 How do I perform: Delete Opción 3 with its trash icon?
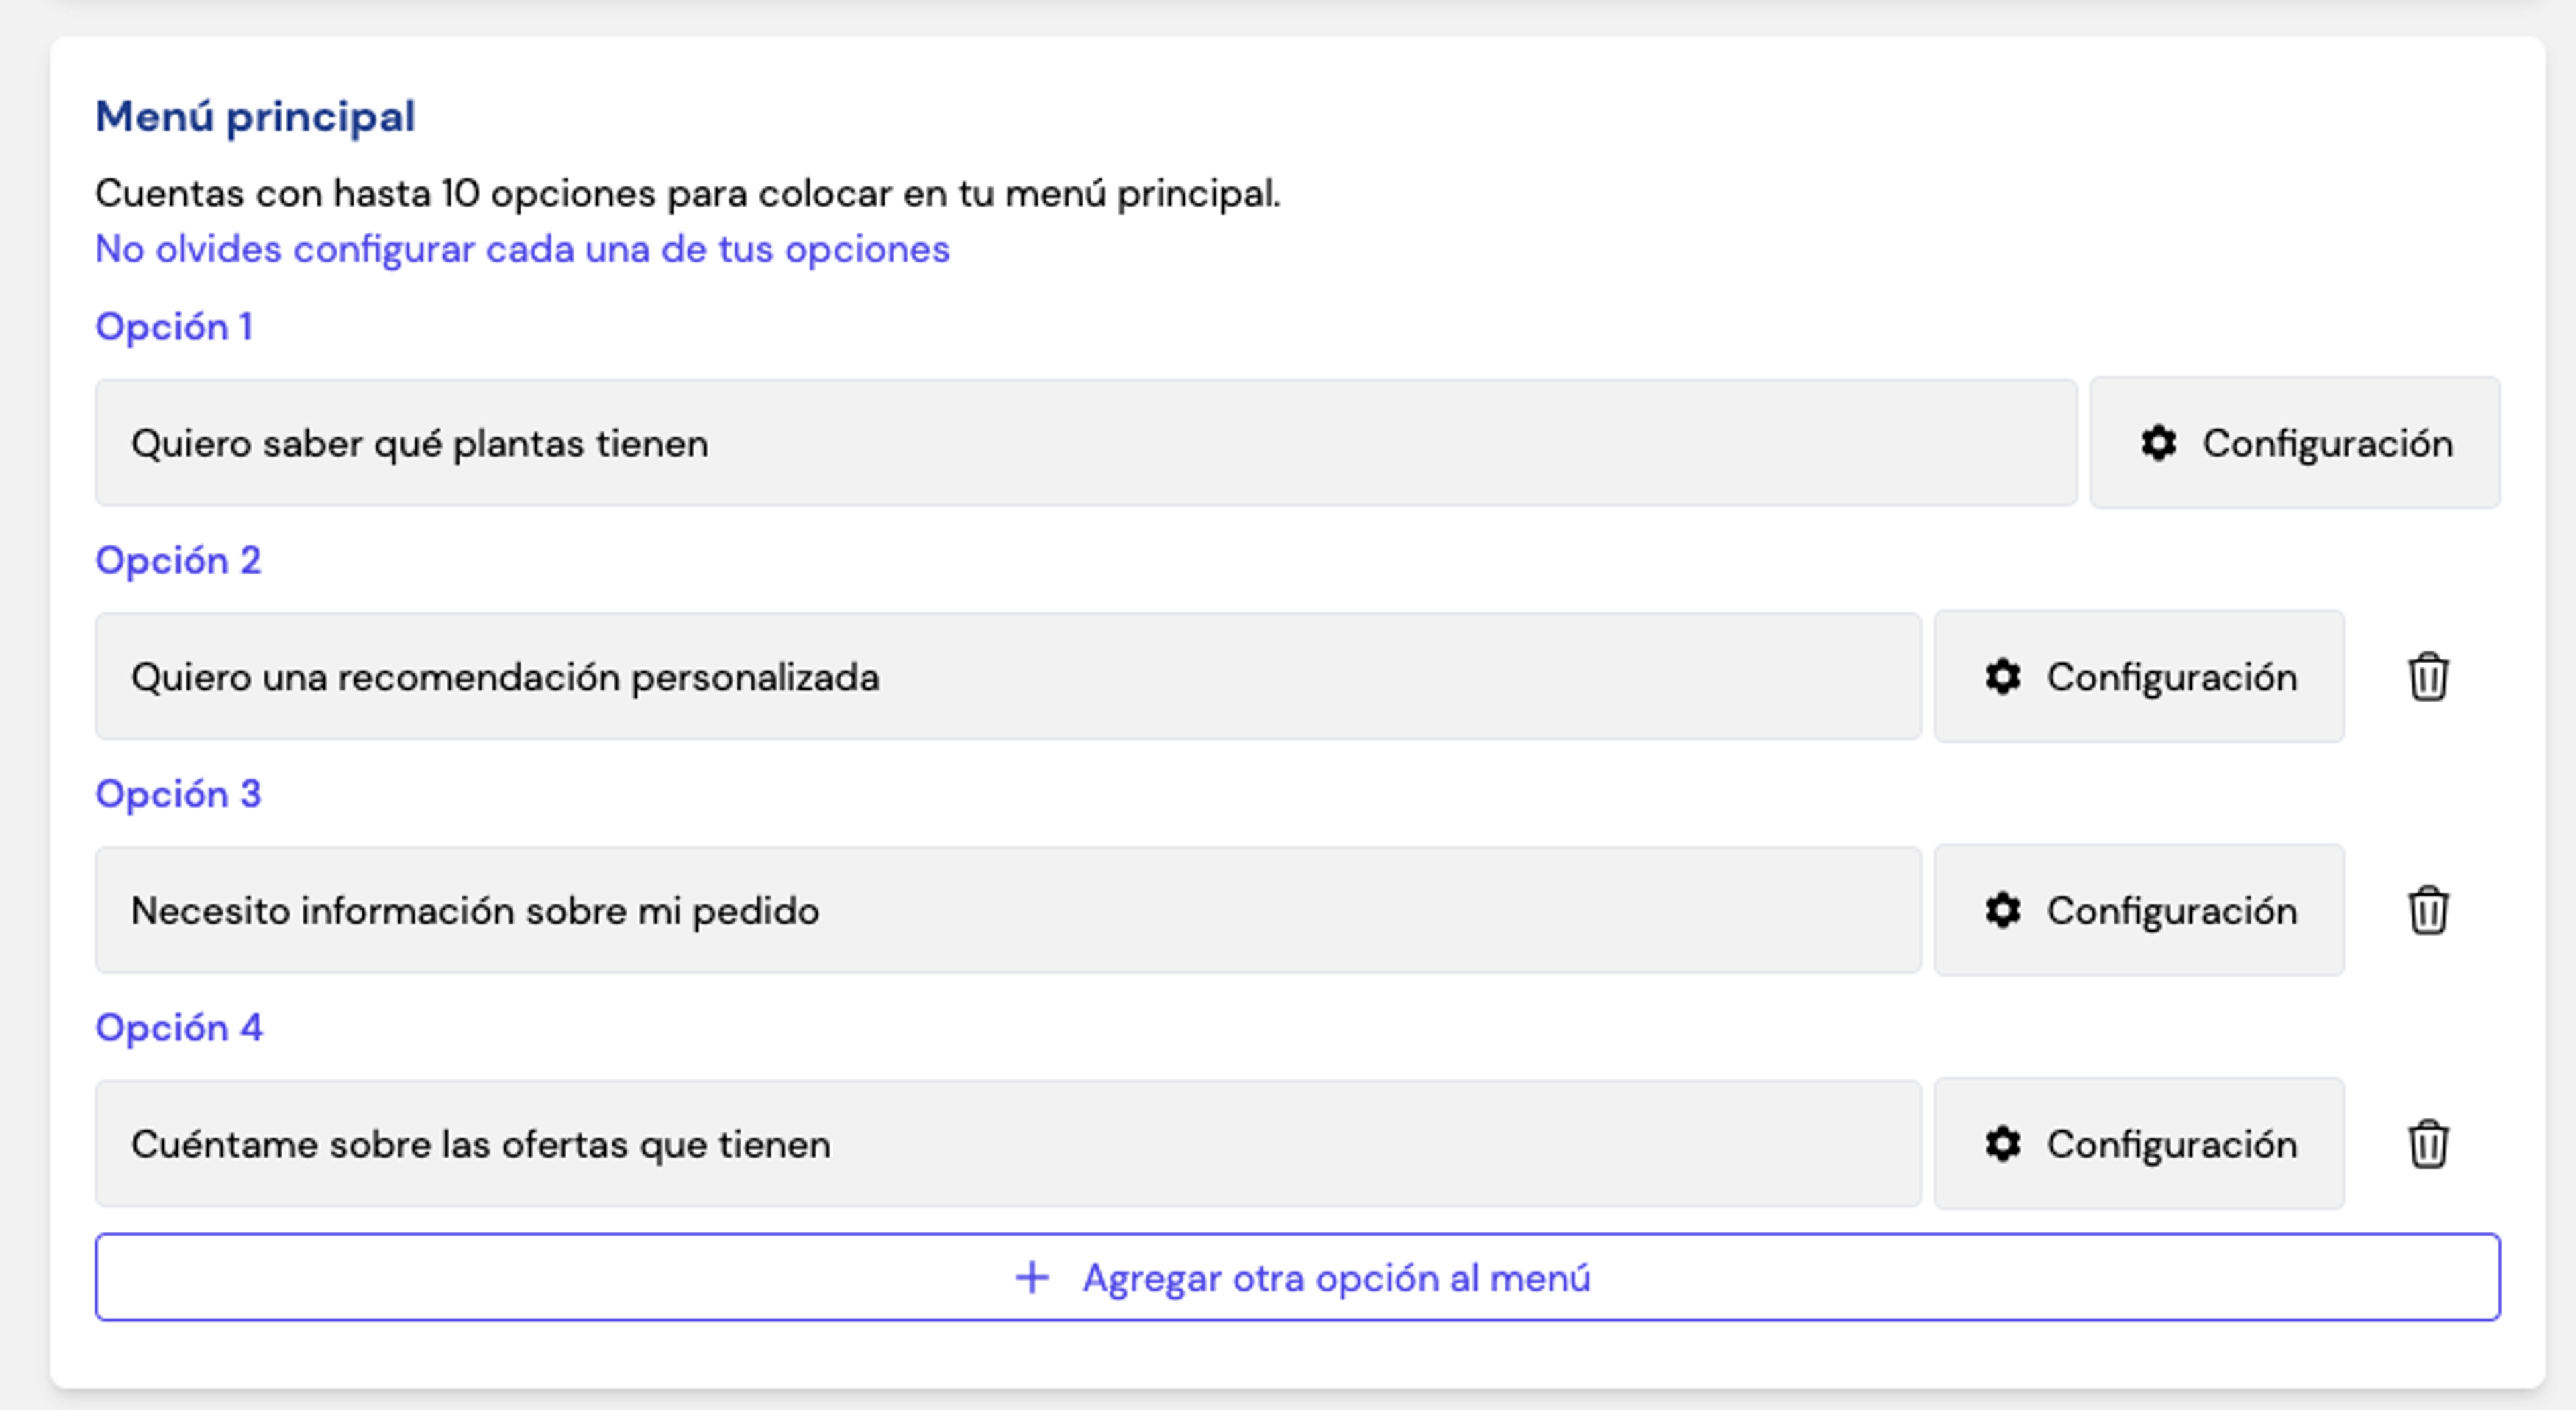point(2427,910)
